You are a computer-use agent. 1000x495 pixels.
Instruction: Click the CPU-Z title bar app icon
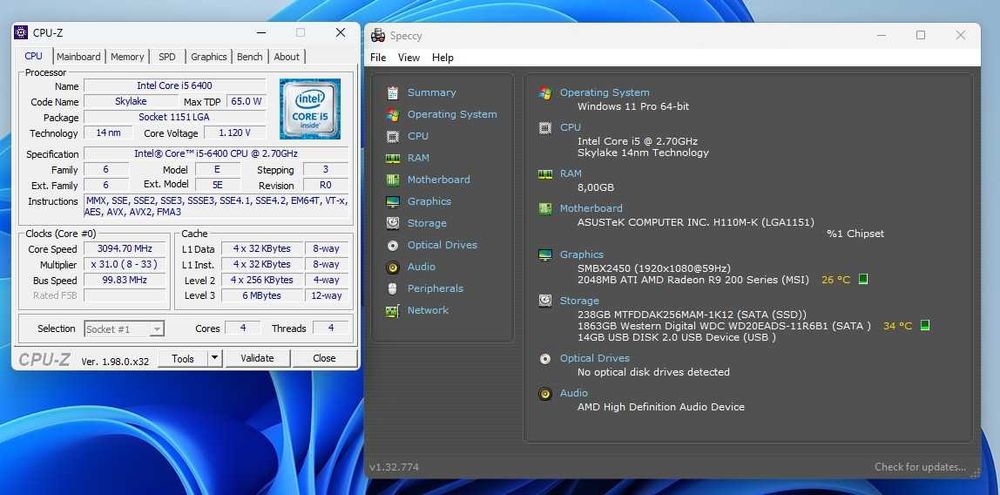[x=21, y=33]
